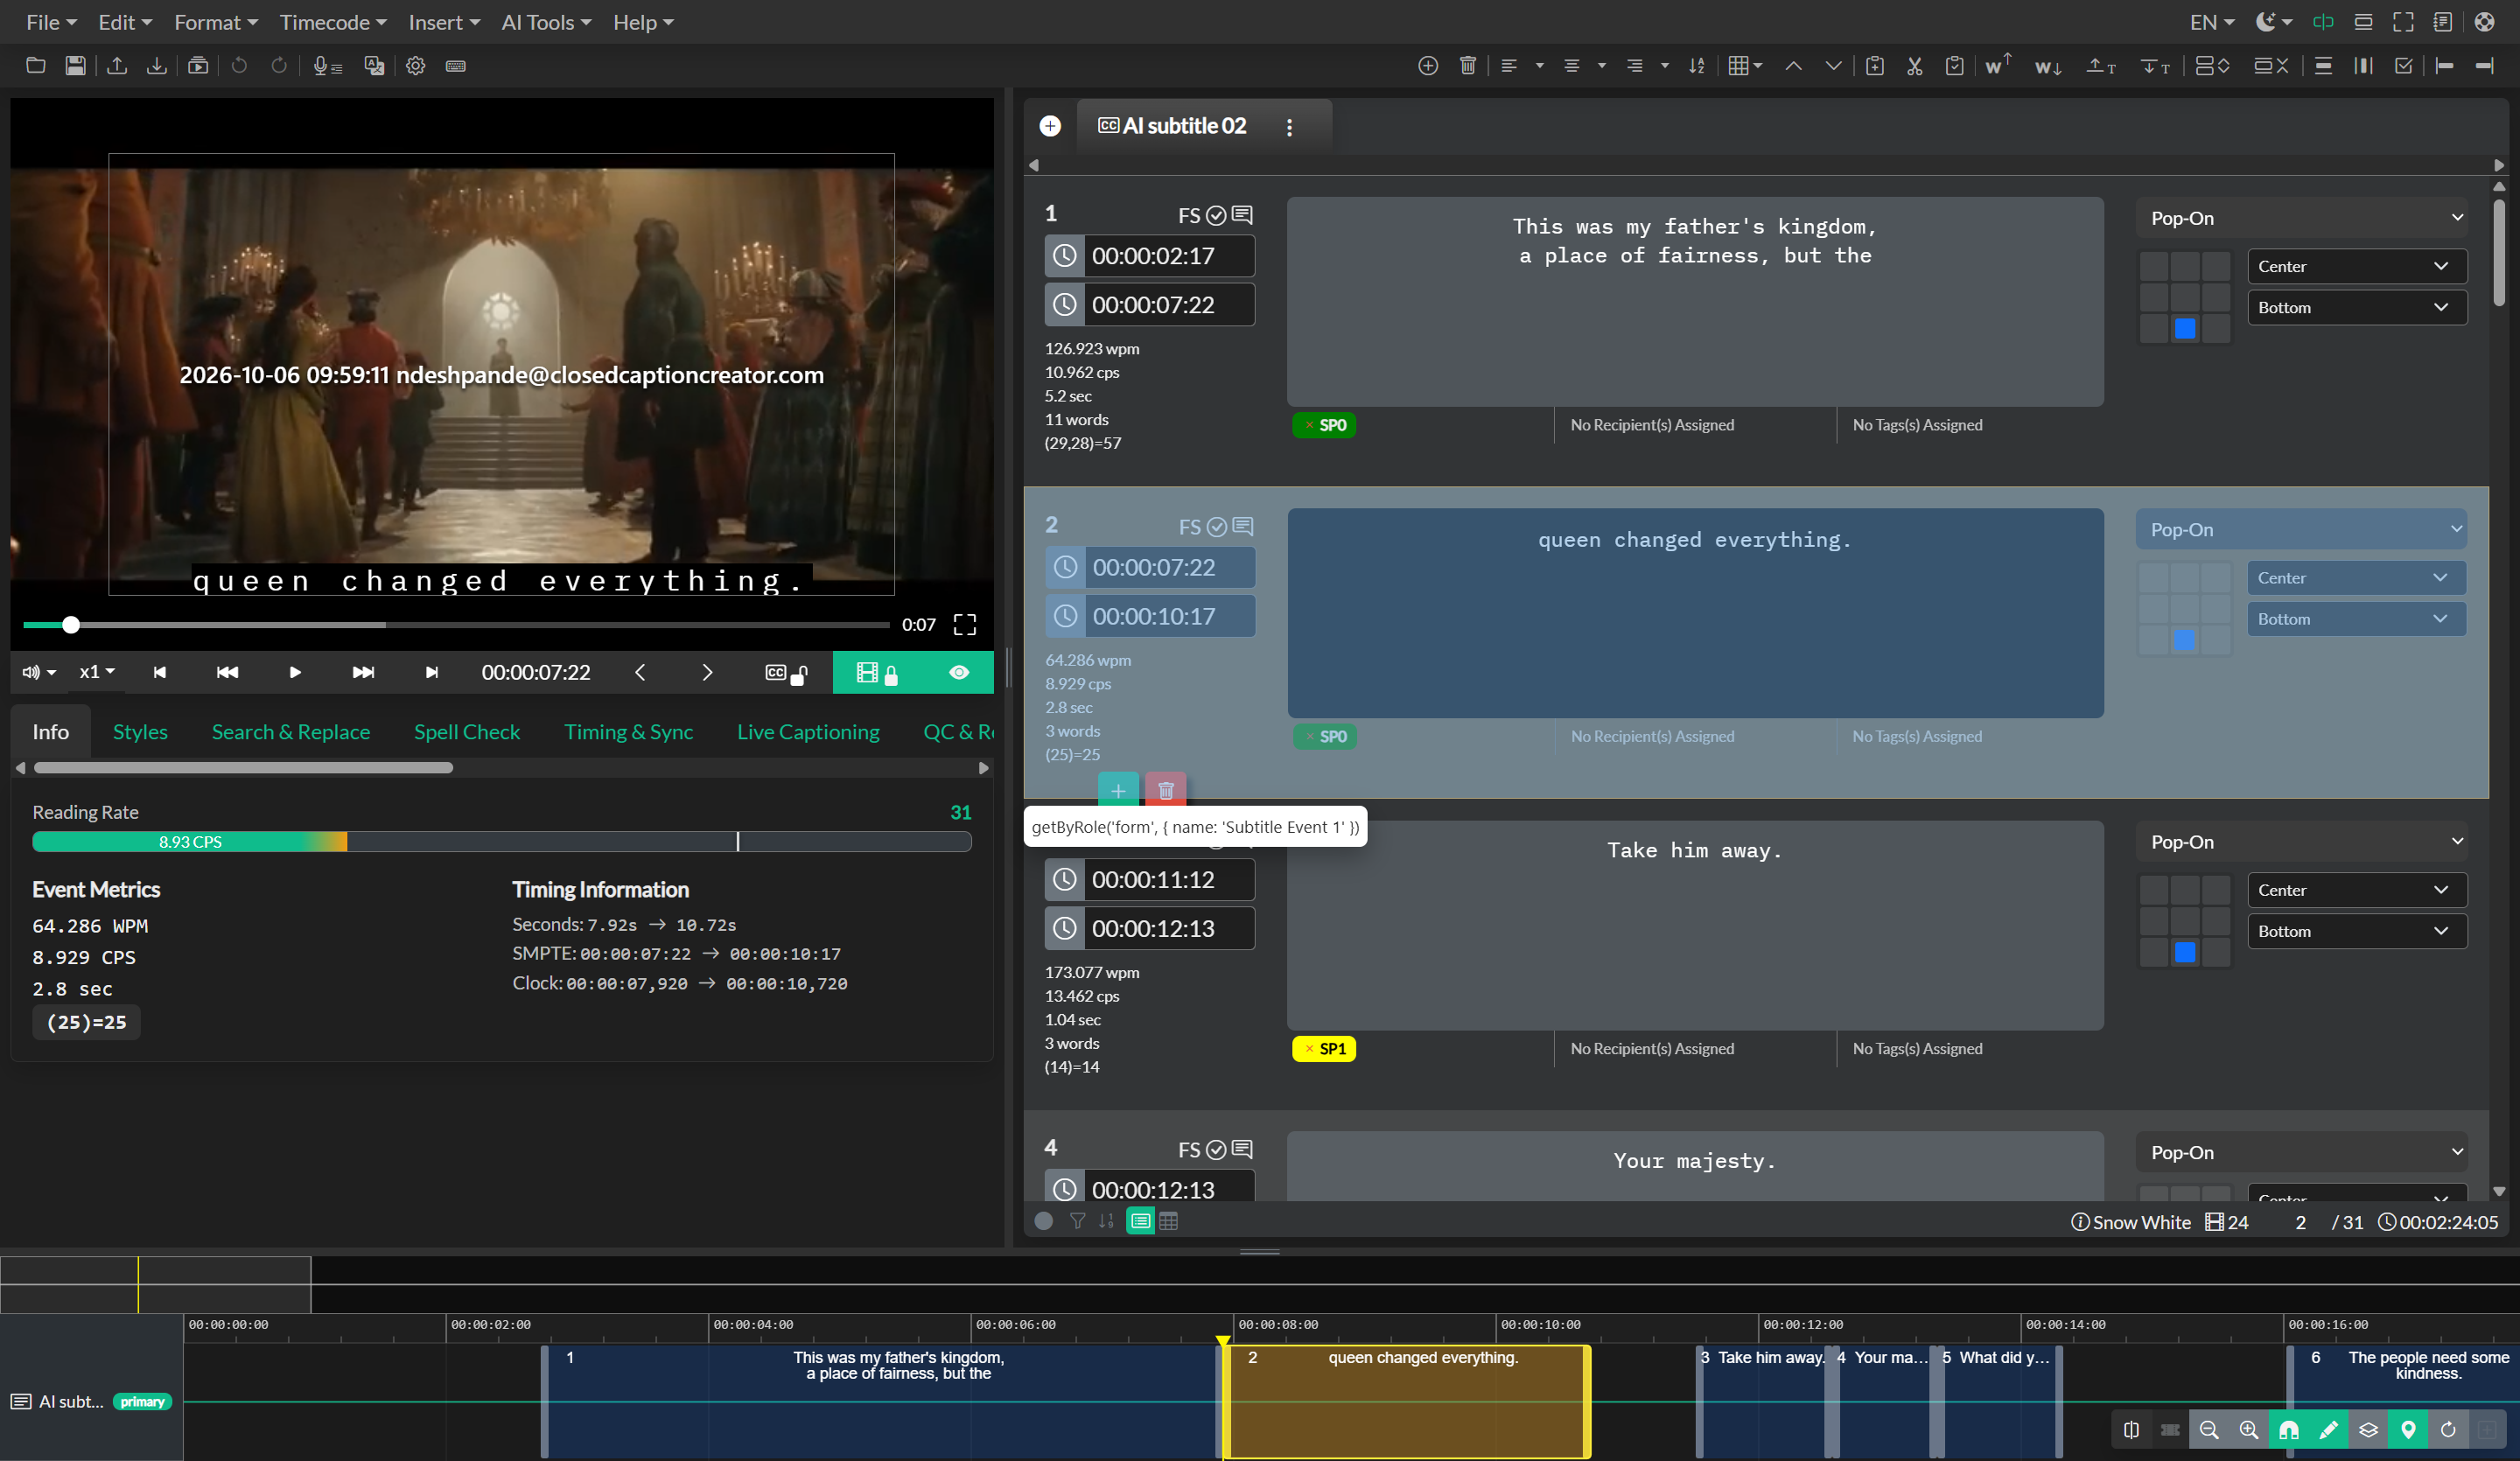The height and width of the screenshot is (1461, 2520).
Task: Click event 2 end time field 00:00:10:17
Action: click(x=1168, y=616)
